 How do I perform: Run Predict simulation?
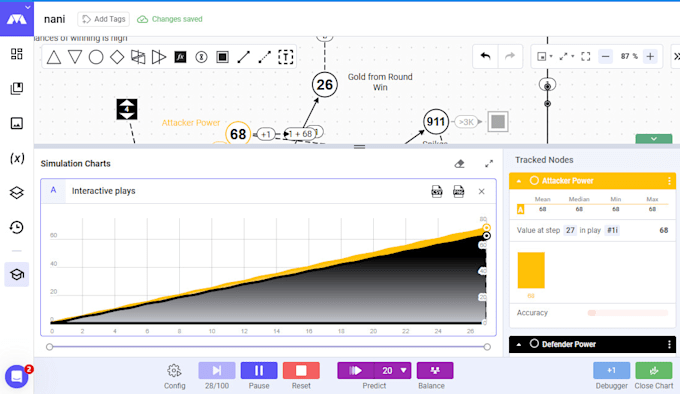(x=356, y=370)
